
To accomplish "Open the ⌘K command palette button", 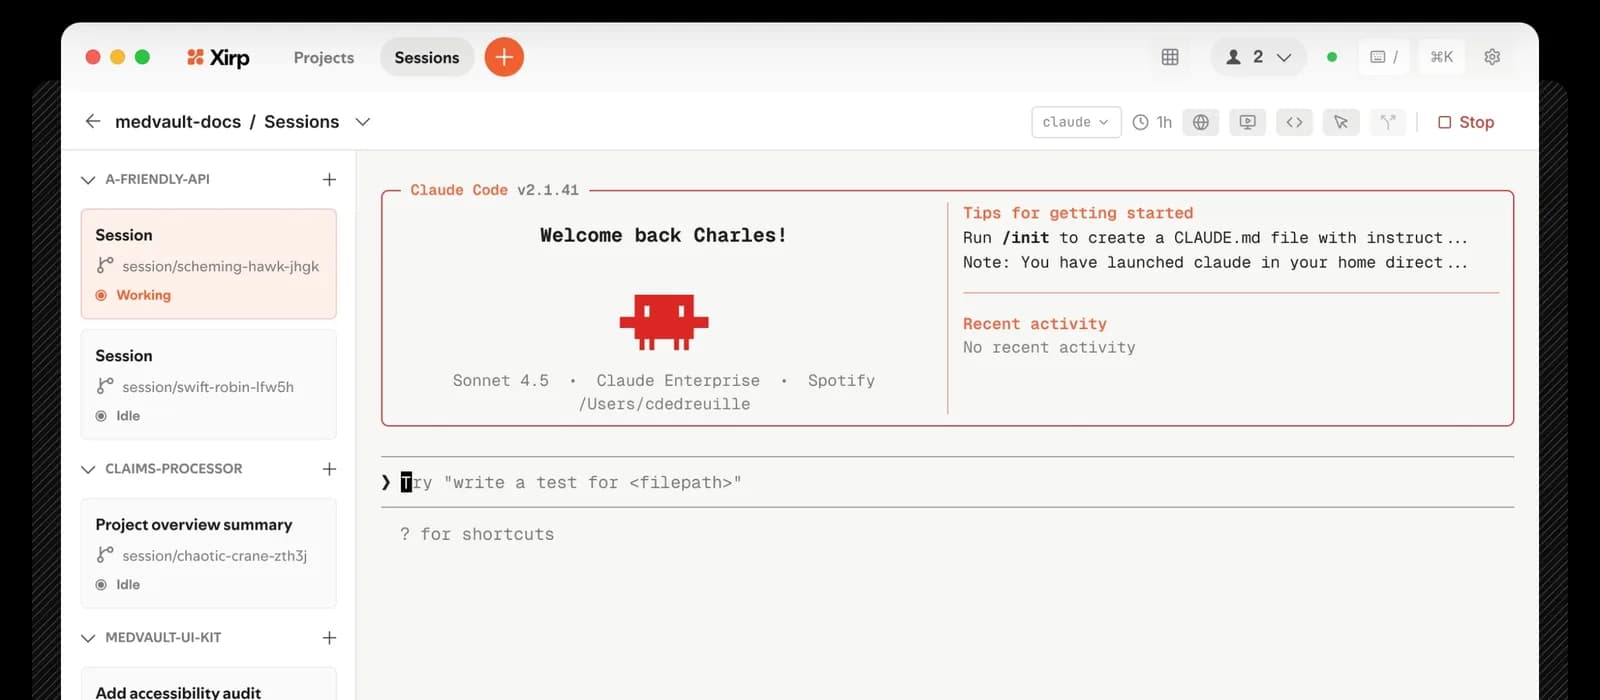I will point(1442,57).
